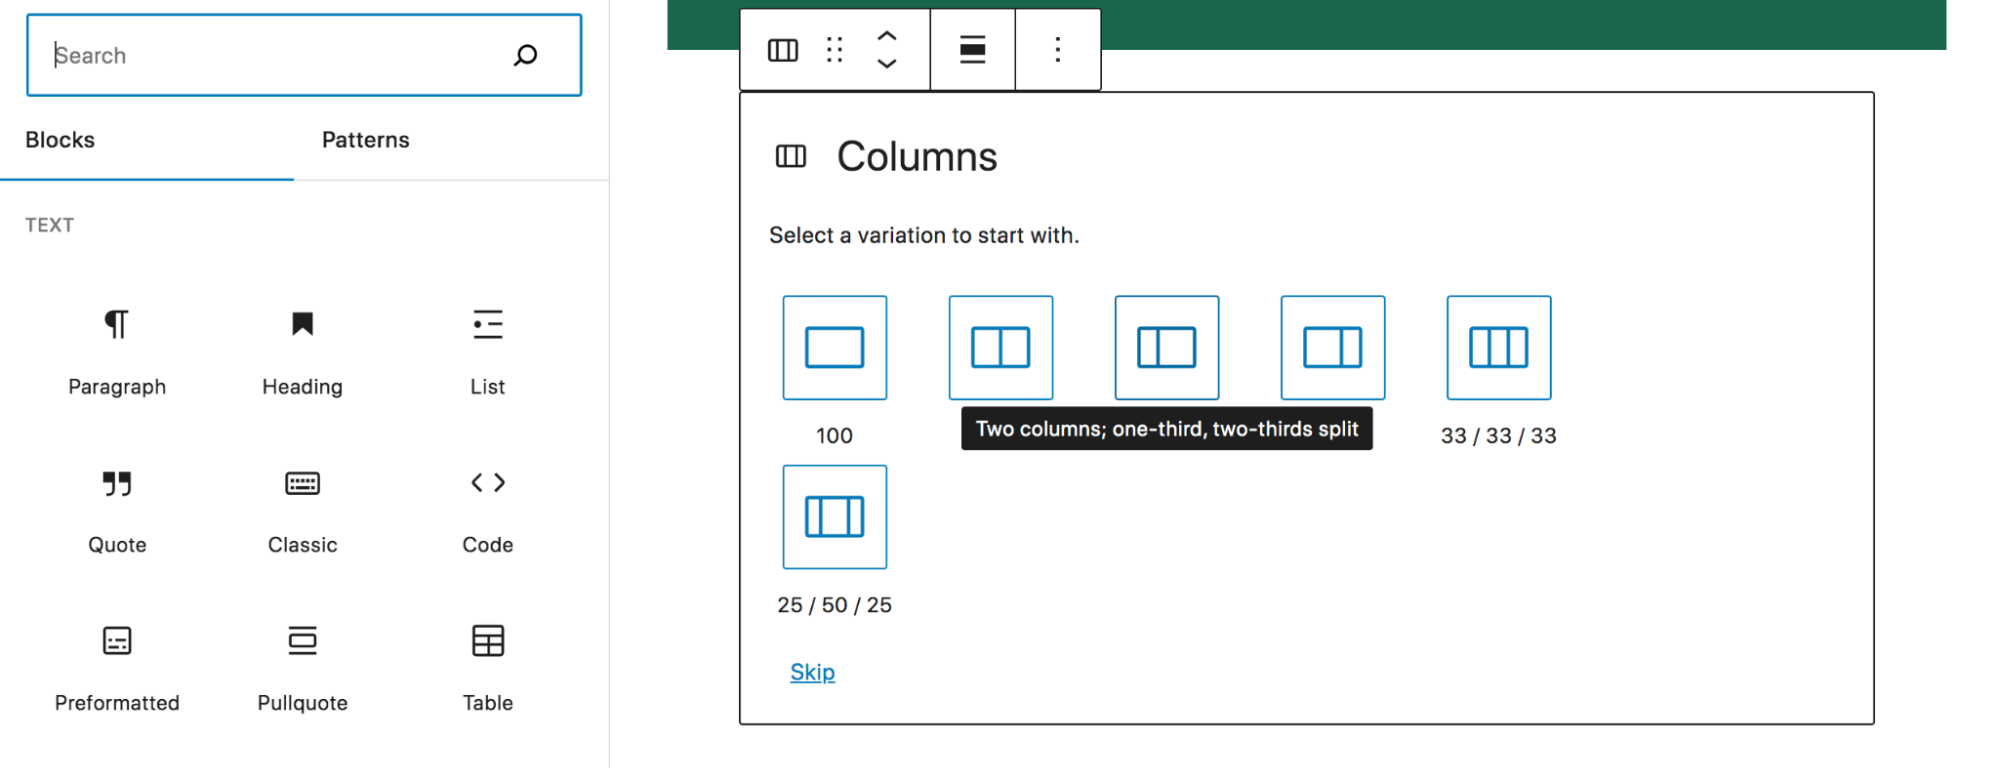Select the 25 / 50 / 25 layout
Screen dimensions: 1999x769
[834, 517]
